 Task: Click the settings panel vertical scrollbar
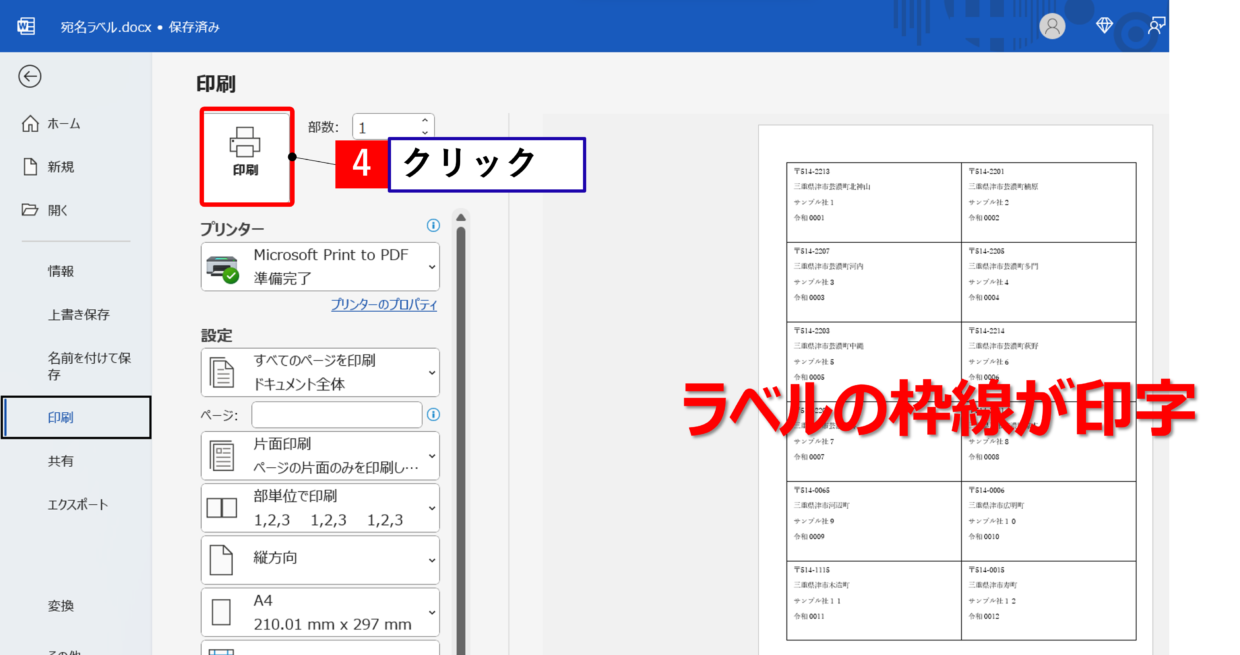(x=461, y=440)
